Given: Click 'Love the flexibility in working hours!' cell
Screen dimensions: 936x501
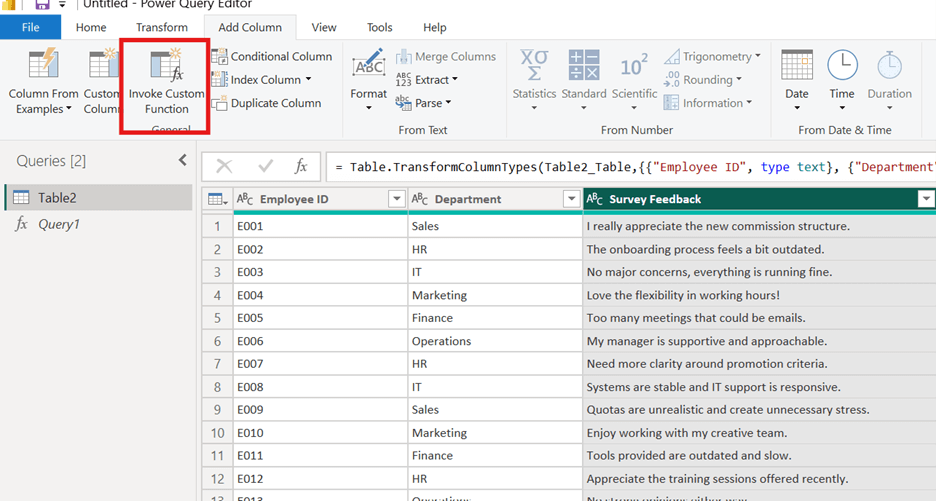Looking at the screenshot, I should click(x=759, y=295).
